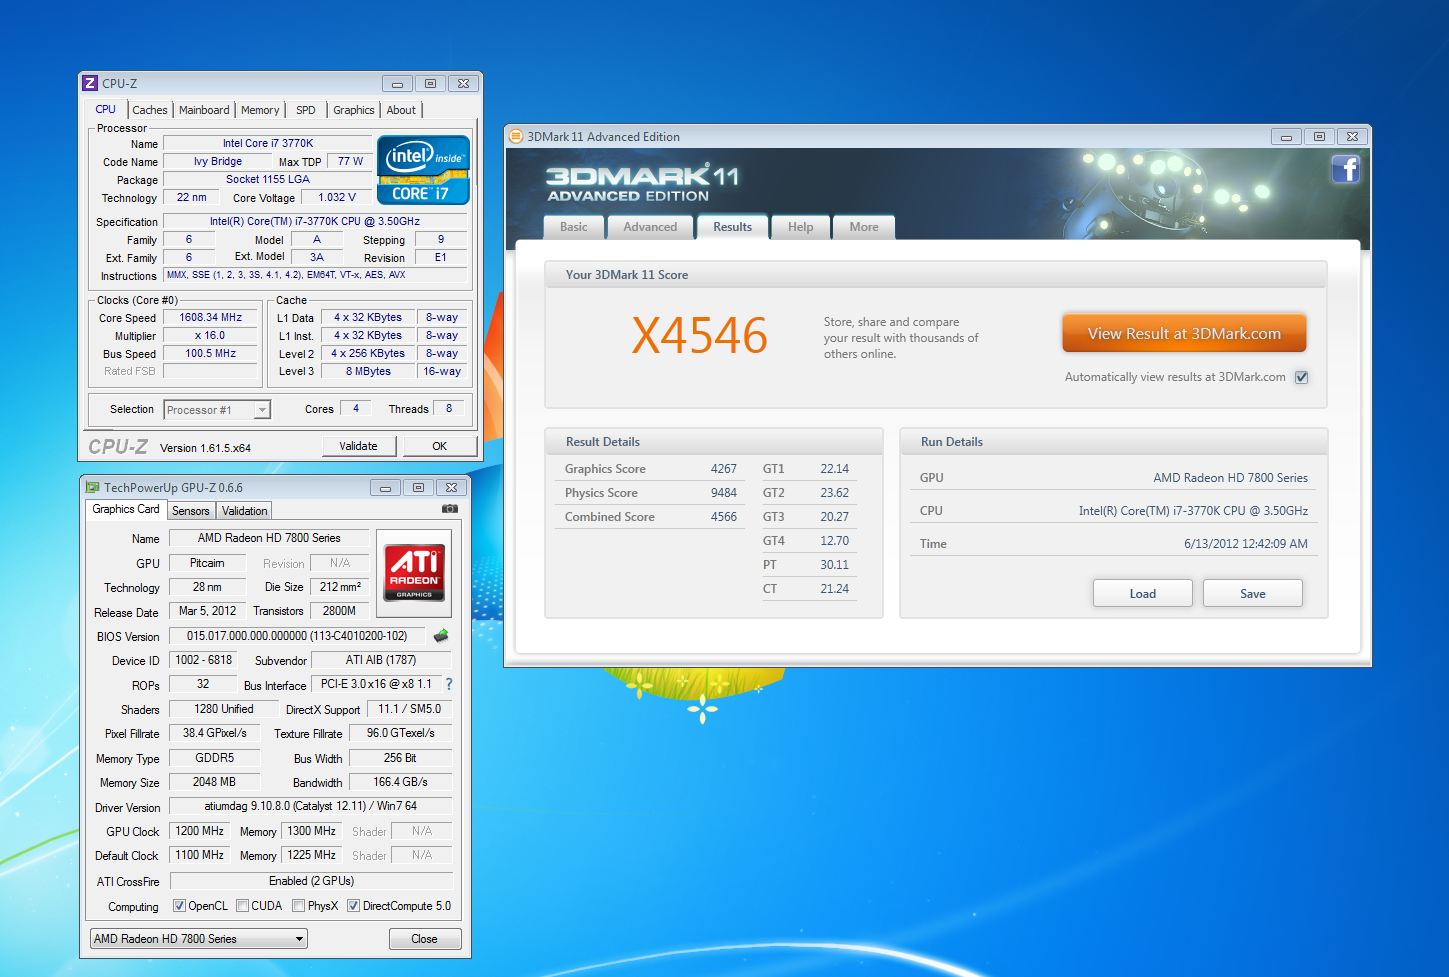Screen dimensions: 1449x977
Task: Click the X4546 score text
Action: [699, 336]
